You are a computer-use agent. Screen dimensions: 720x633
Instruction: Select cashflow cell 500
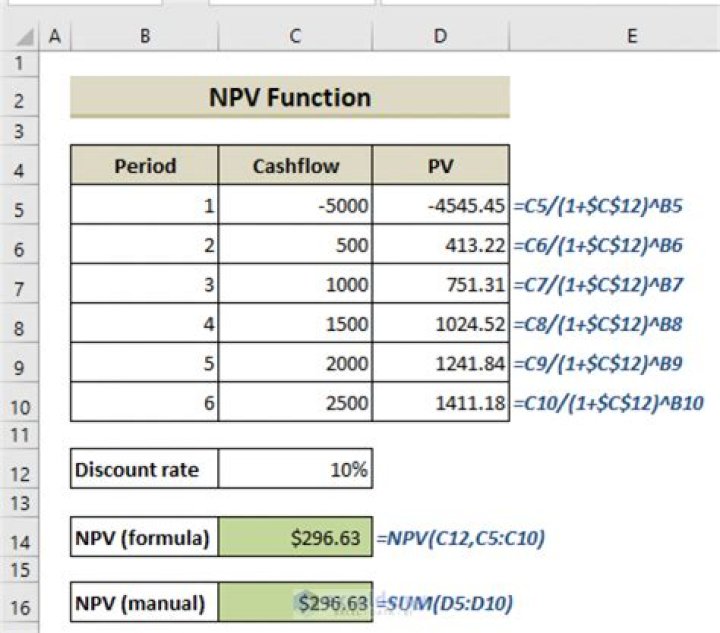[295, 244]
